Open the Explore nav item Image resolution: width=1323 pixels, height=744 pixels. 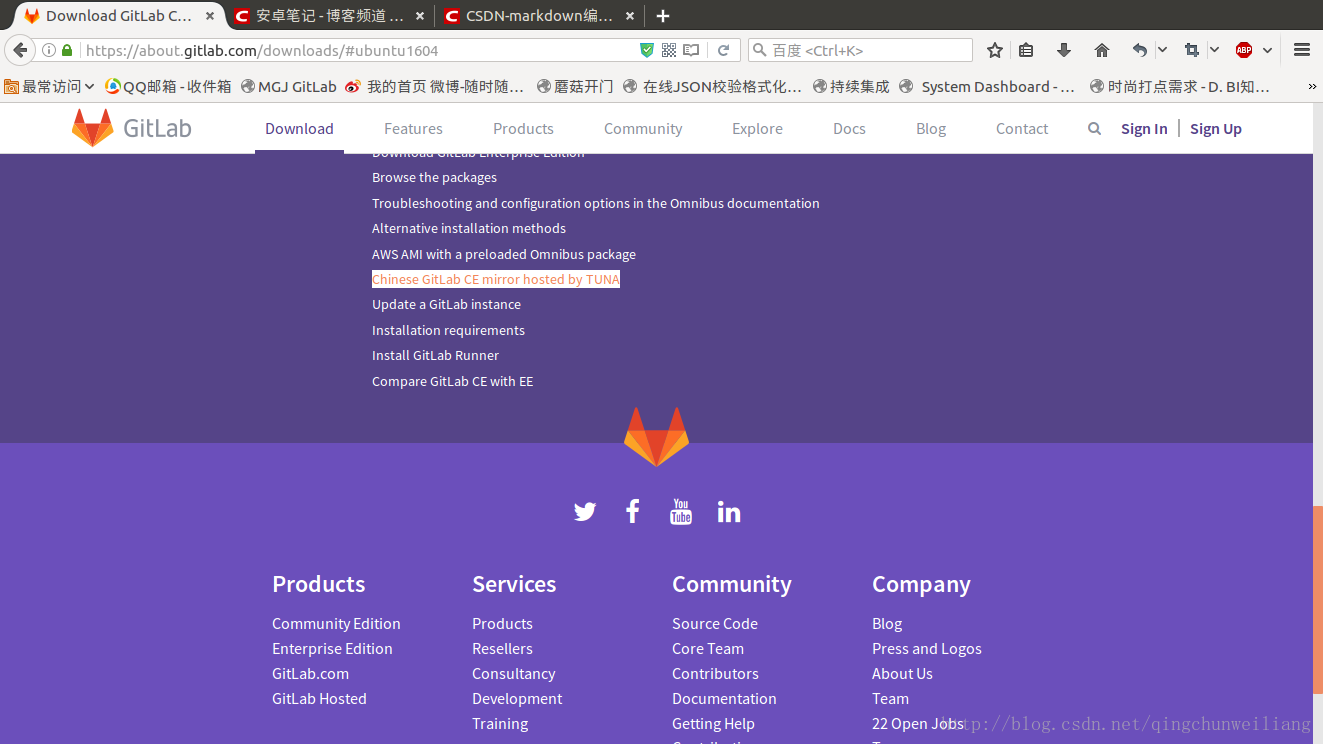pyautogui.click(x=757, y=128)
